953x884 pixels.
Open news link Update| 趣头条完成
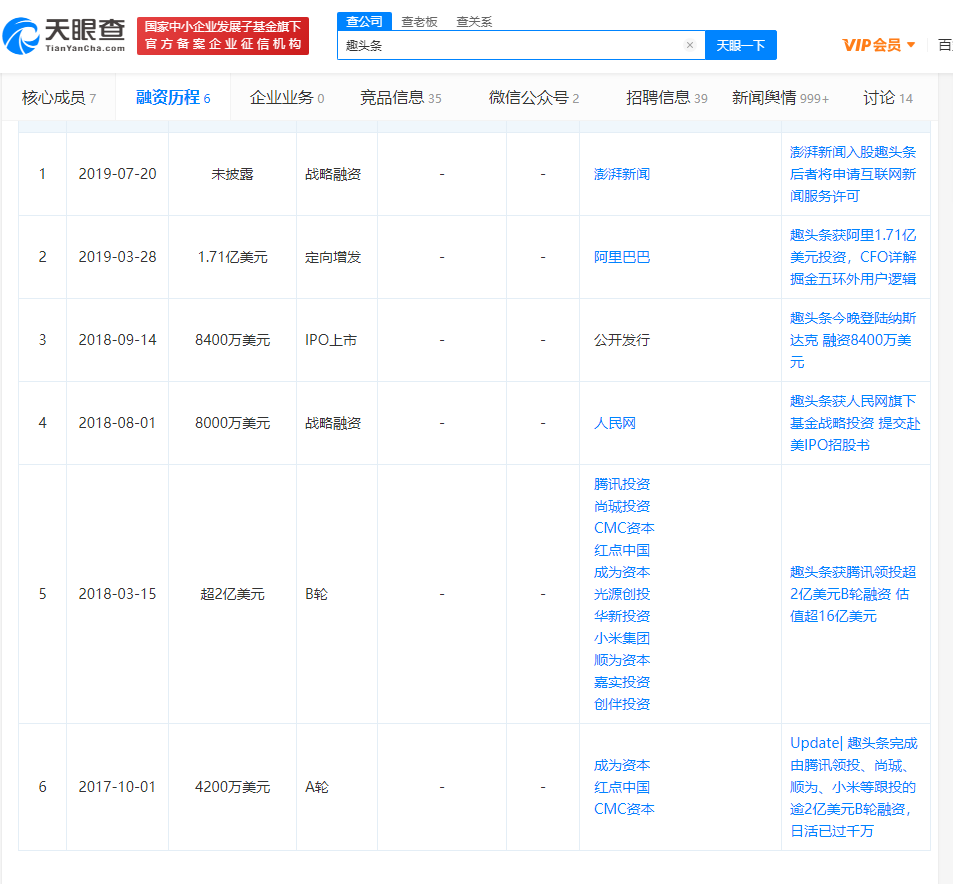[853, 787]
